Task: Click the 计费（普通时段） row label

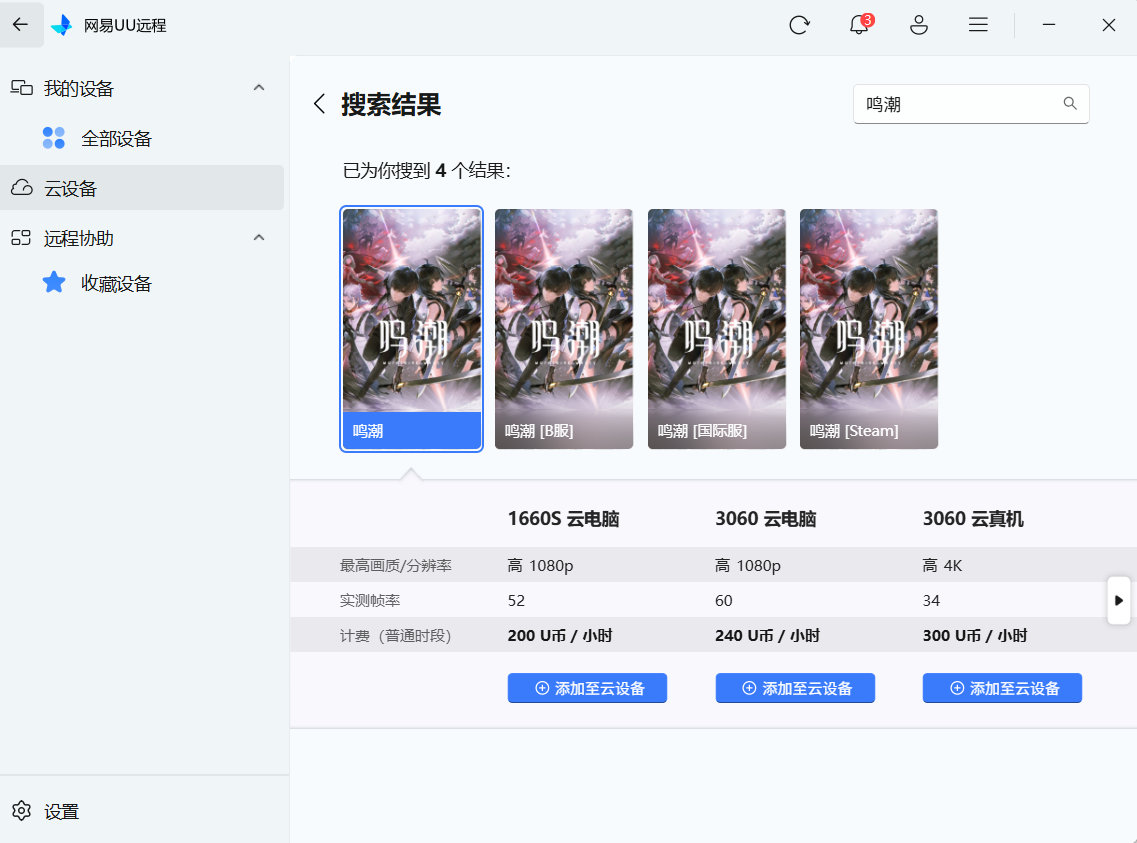Action: (x=396, y=636)
